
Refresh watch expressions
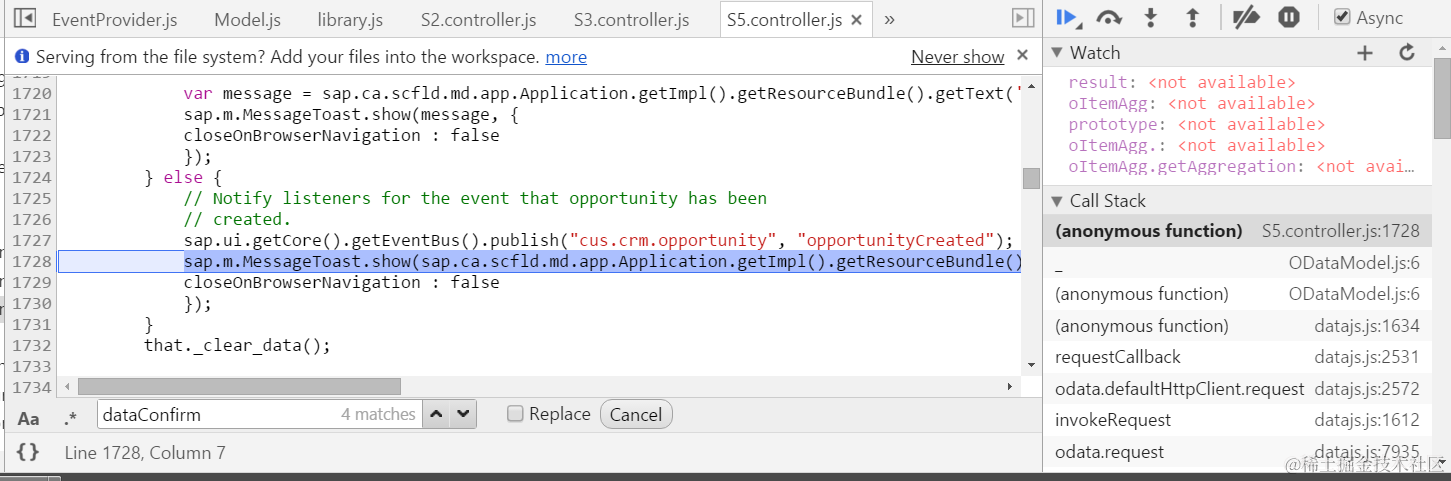1407,53
